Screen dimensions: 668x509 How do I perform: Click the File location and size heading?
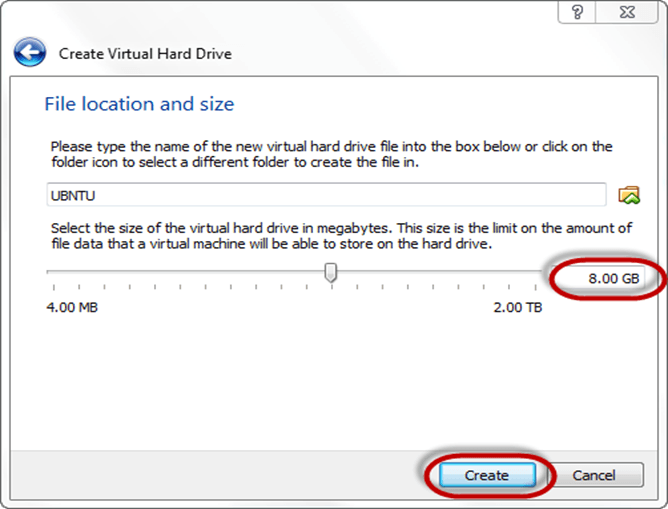click(139, 104)
